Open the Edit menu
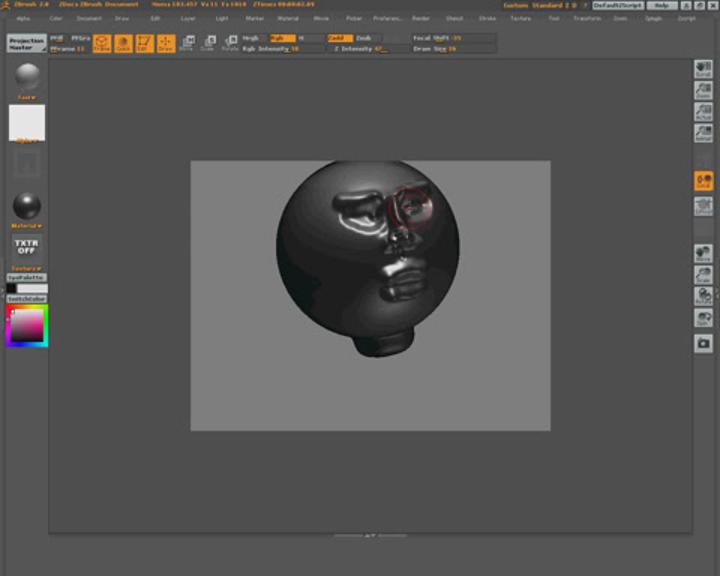The width and height of the screenshot is (720, 576). (x=155, y=18)
